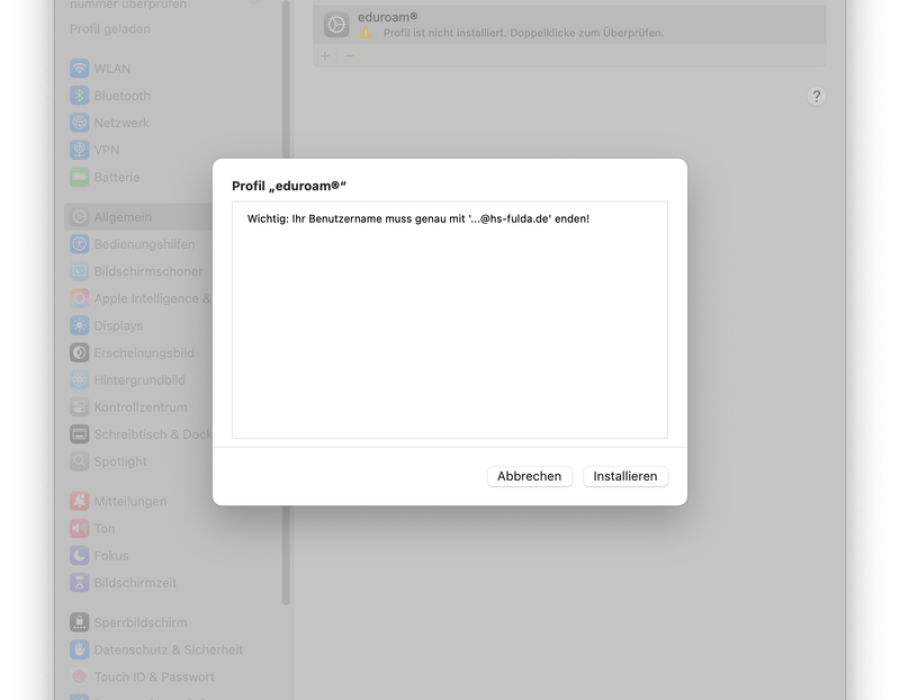This screenshot has width=900, height=700.
Task: Open Datenschutz & Sicherheit hand icon
Action: pos(79,650)
